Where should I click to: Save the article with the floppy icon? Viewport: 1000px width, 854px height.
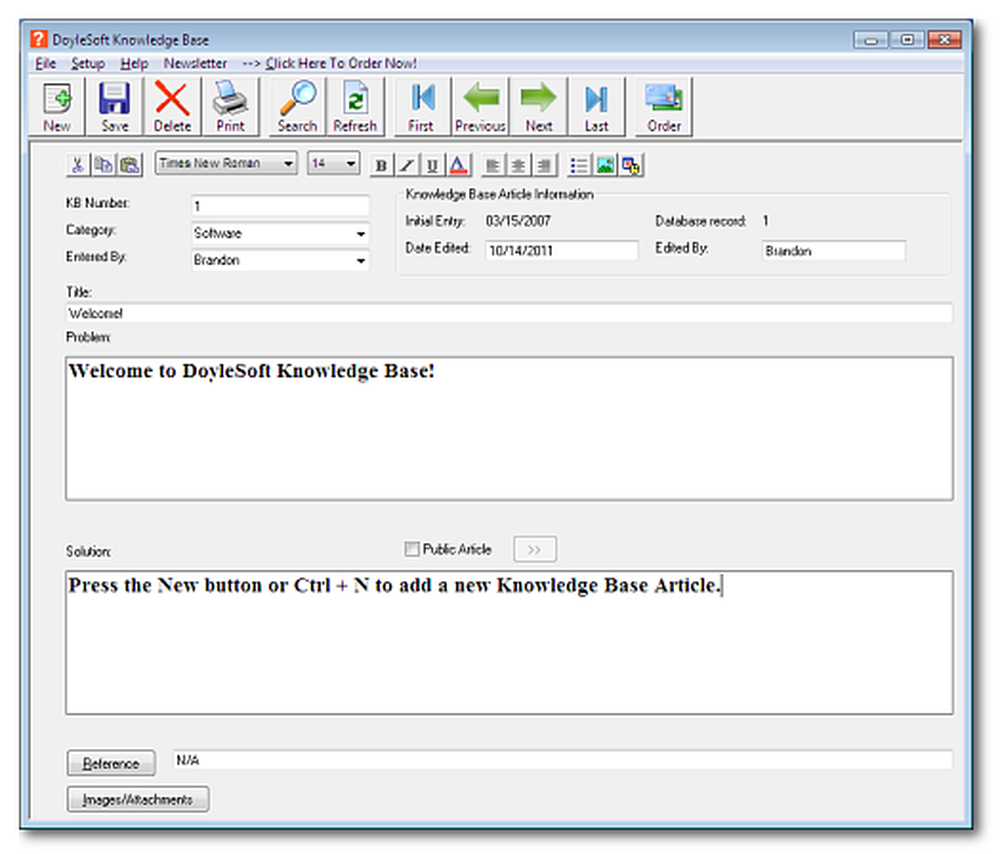pos(115,107)
